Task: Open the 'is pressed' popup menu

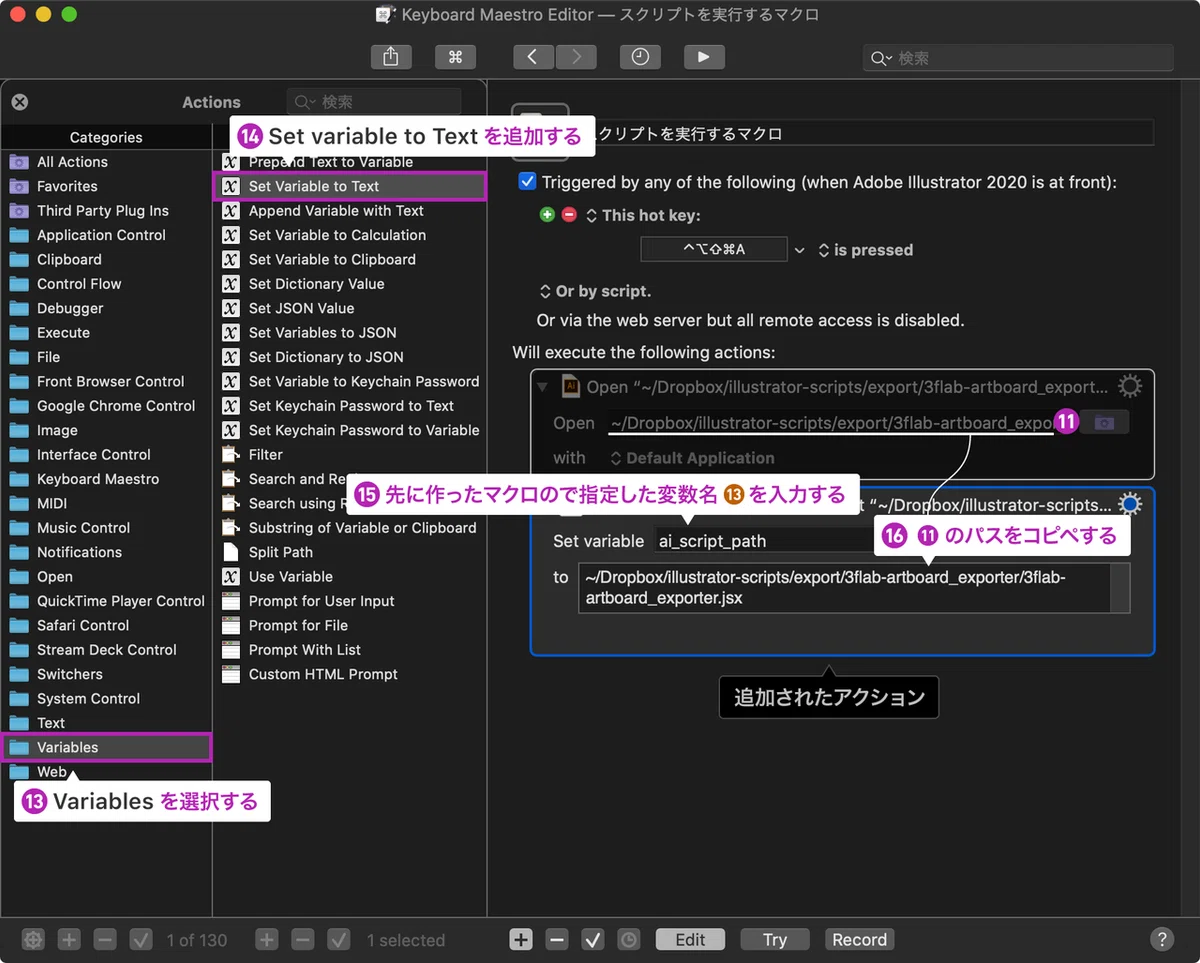Action: click(x=865, y=250)
